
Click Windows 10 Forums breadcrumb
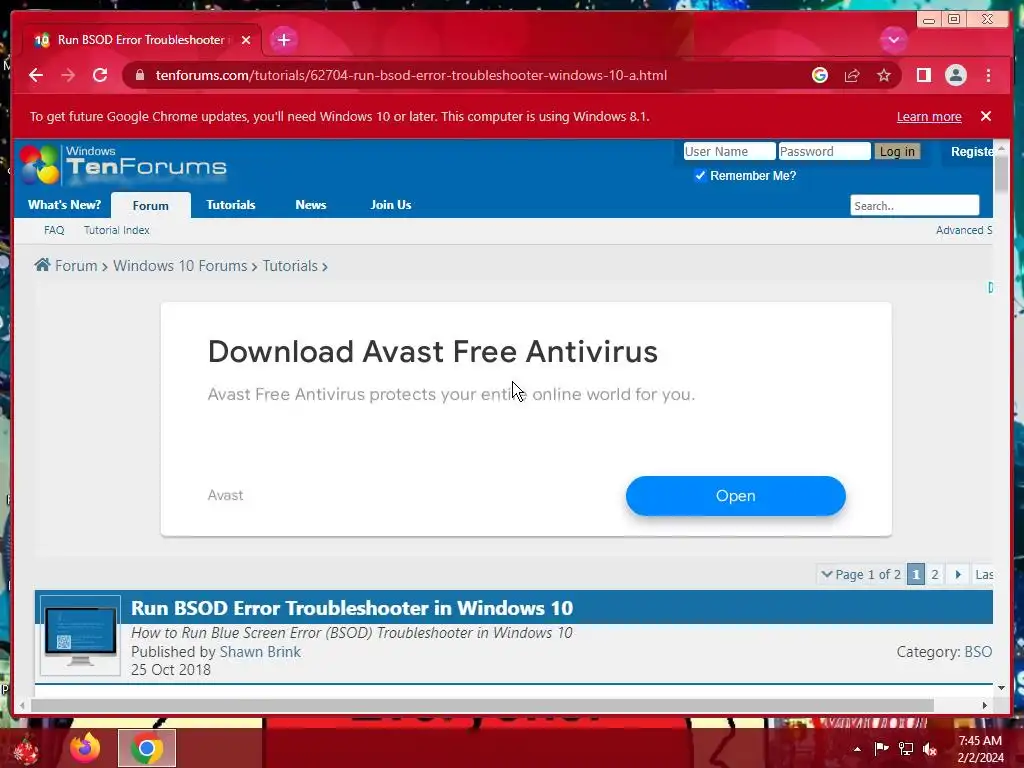(x=180, y=266)
